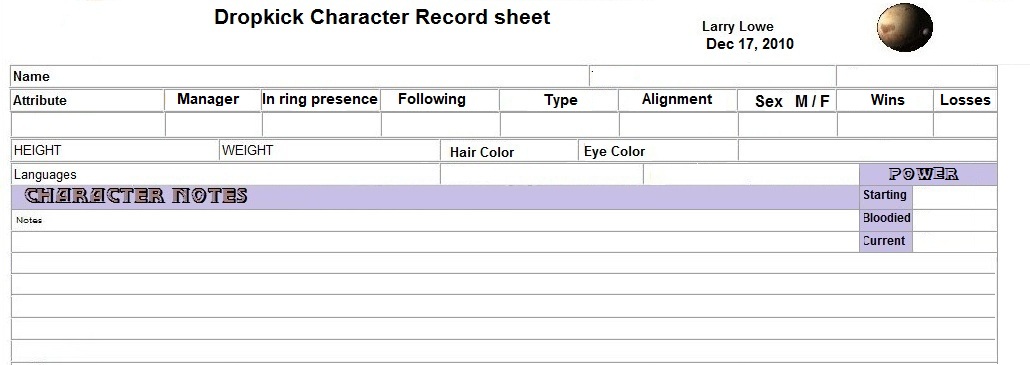The image size is (1030, 365).
Task: Click the blank cell under Type
Action: (x=559, y=125)
